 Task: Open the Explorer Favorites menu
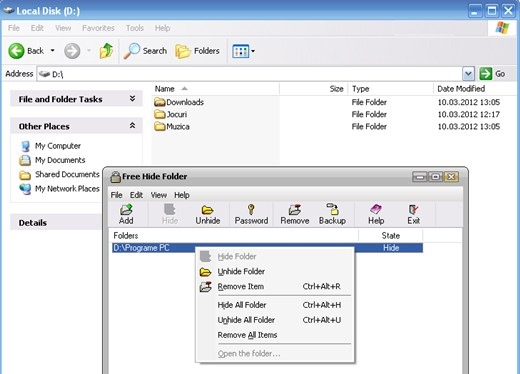tap(98, 28)
